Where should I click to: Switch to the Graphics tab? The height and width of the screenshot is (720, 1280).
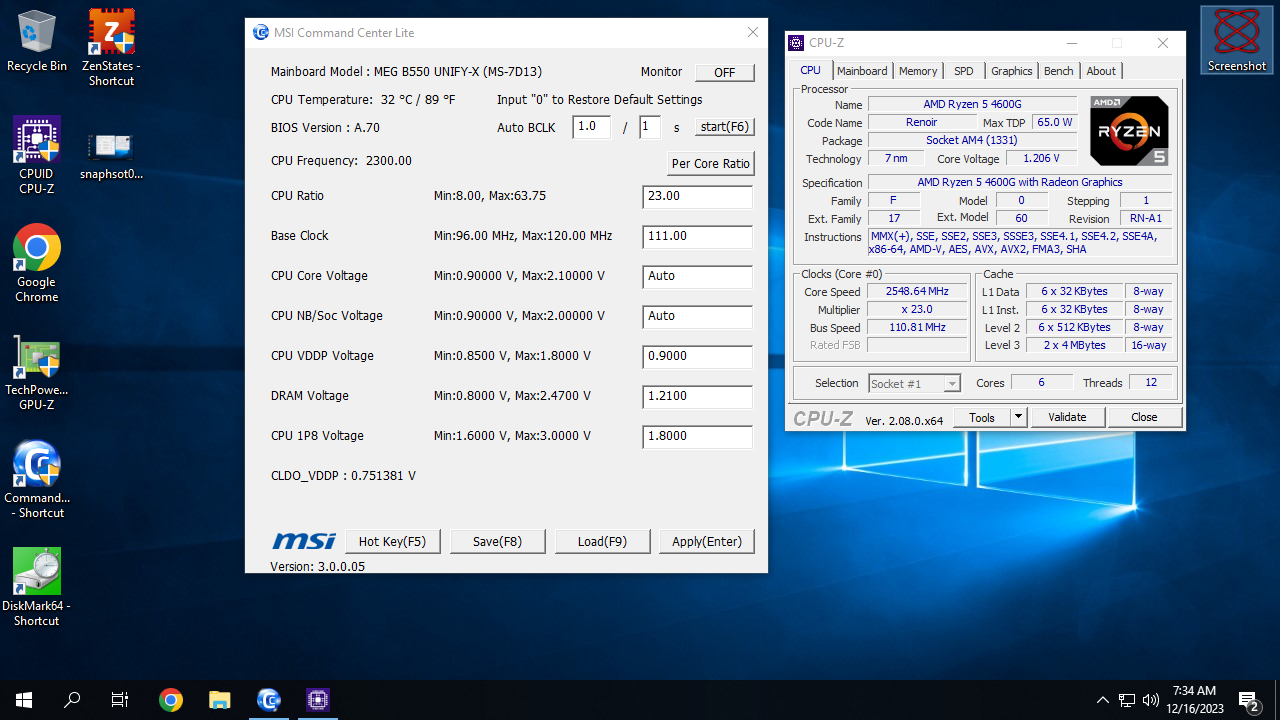click(x=1012, y=71)
